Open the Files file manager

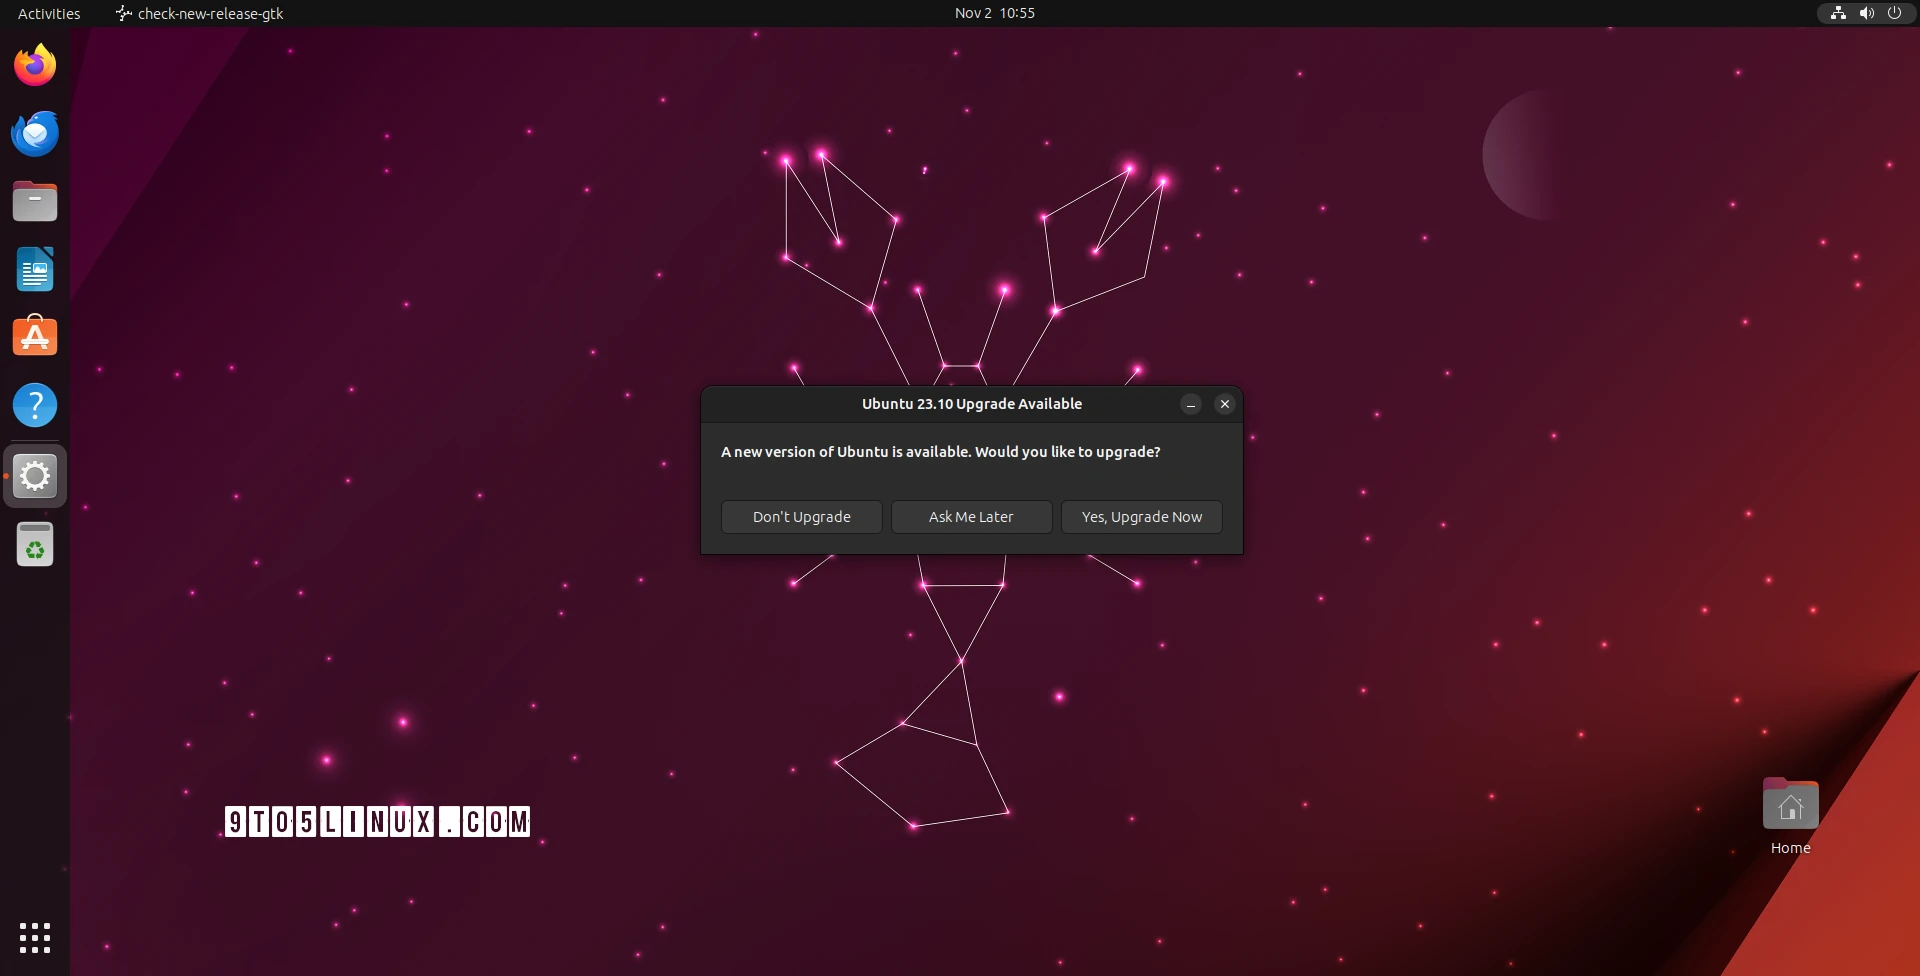pyautogui.click(x=35, y=201)
